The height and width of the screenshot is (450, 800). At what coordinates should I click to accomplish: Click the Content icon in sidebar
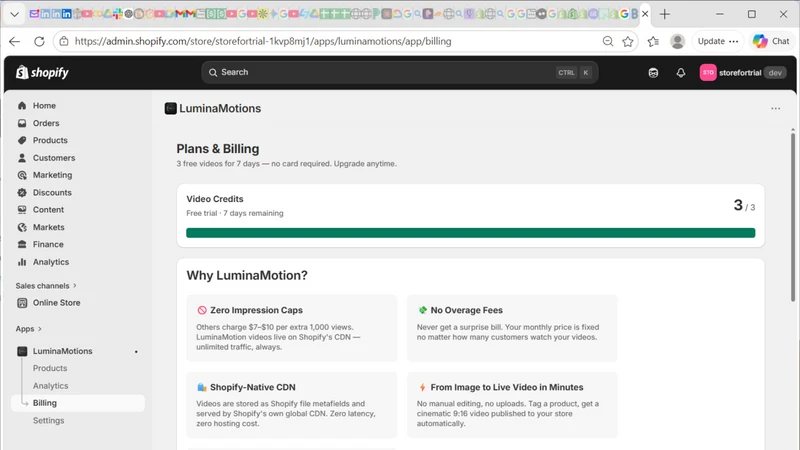(x=22, y=210)
